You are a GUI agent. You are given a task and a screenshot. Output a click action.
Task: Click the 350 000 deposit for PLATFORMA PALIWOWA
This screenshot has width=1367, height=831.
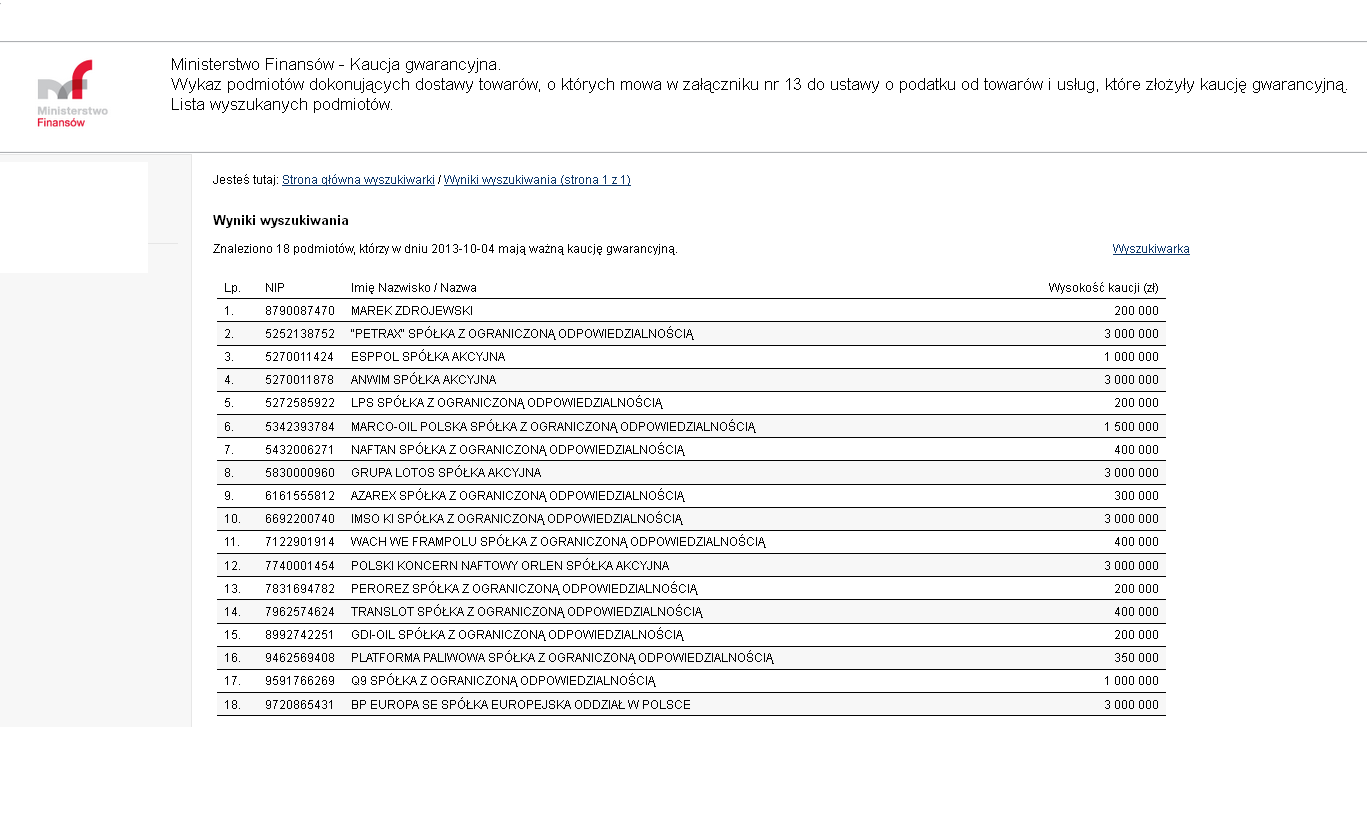tap(1137, 658)
